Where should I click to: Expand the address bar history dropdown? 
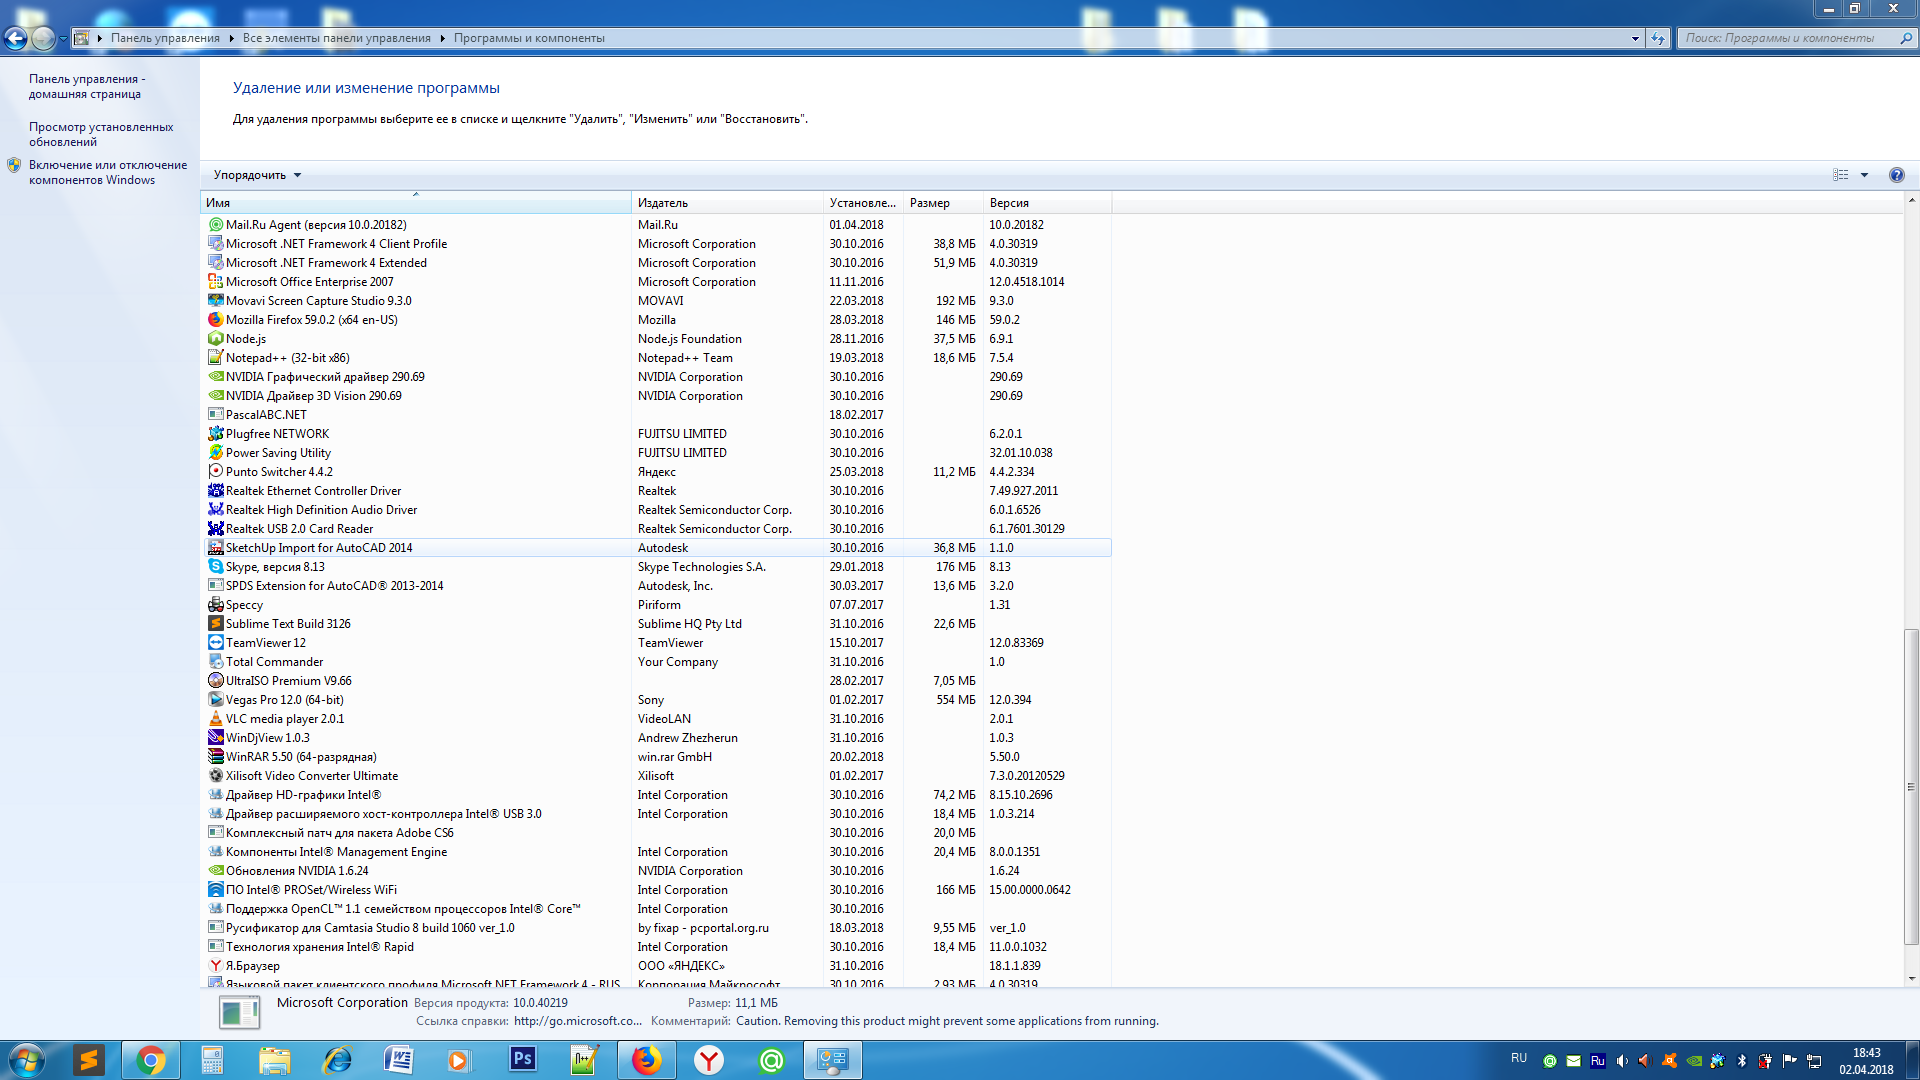pos(1635,38)
